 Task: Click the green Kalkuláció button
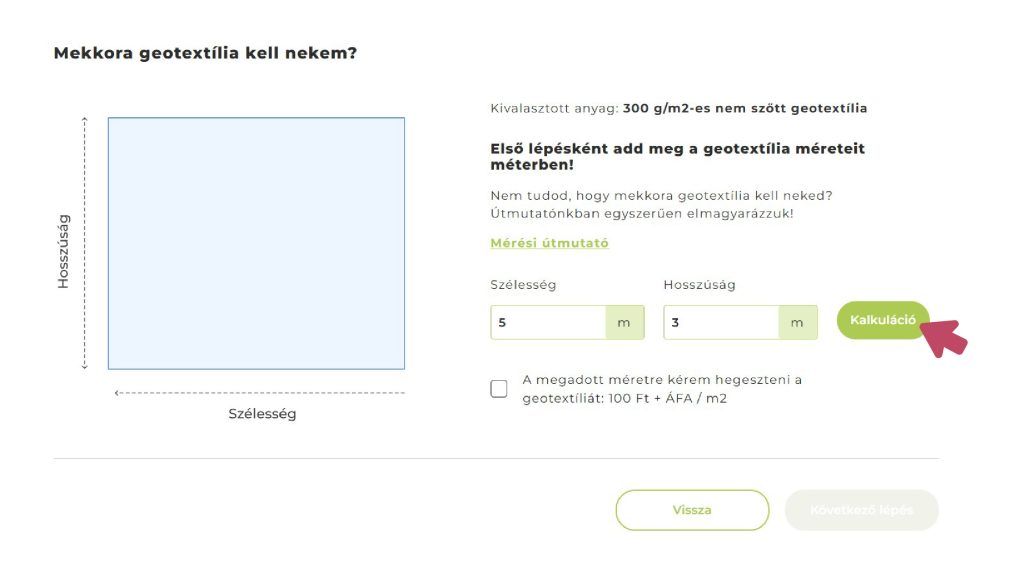(x=882, y=320)
